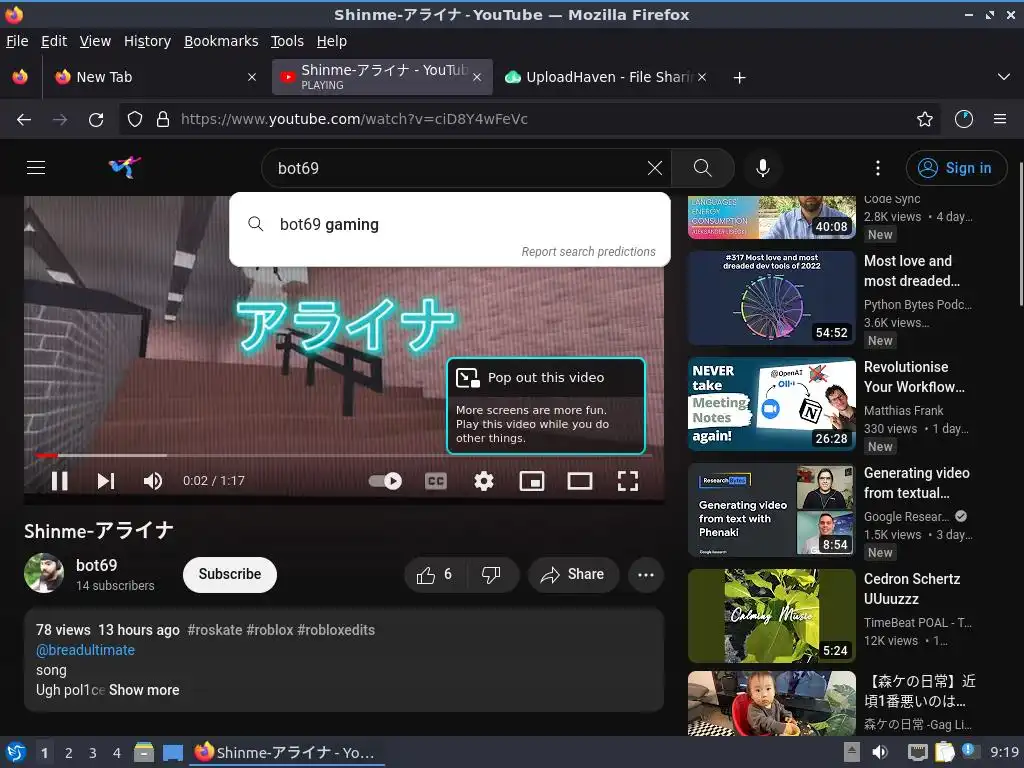Switch to New Tab tab
Image resolution: width=1024 pixels, height=768 pixels.
(x=155, y=77)
